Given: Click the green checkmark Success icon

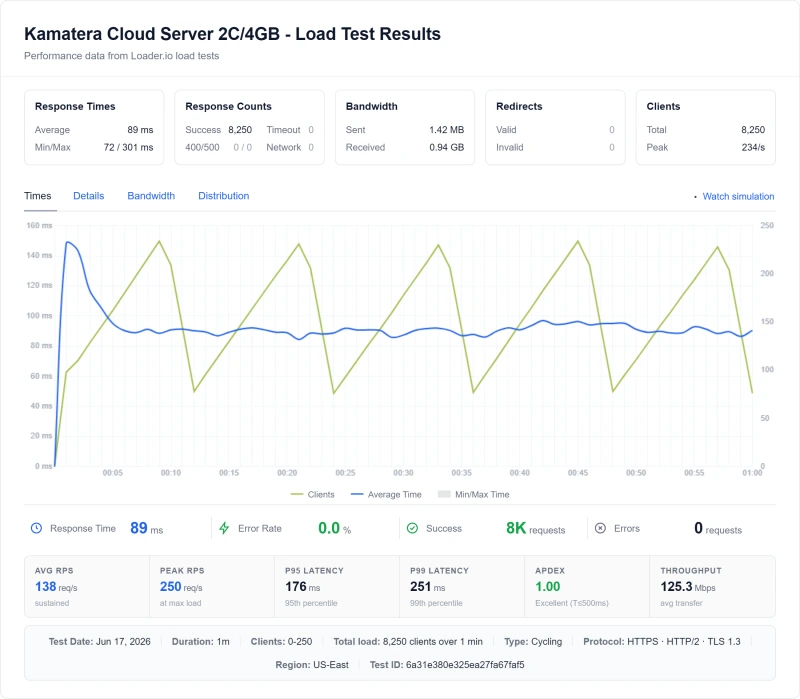Looking at the screenshot, I should (x=412, y=528).
